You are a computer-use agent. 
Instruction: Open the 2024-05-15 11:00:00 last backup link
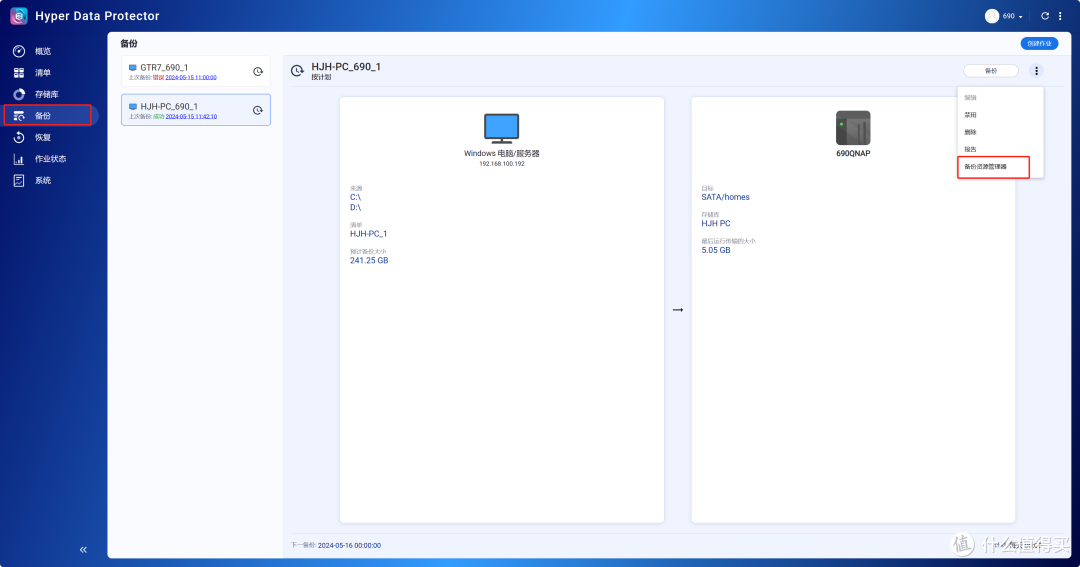click(x=191, y=78)
